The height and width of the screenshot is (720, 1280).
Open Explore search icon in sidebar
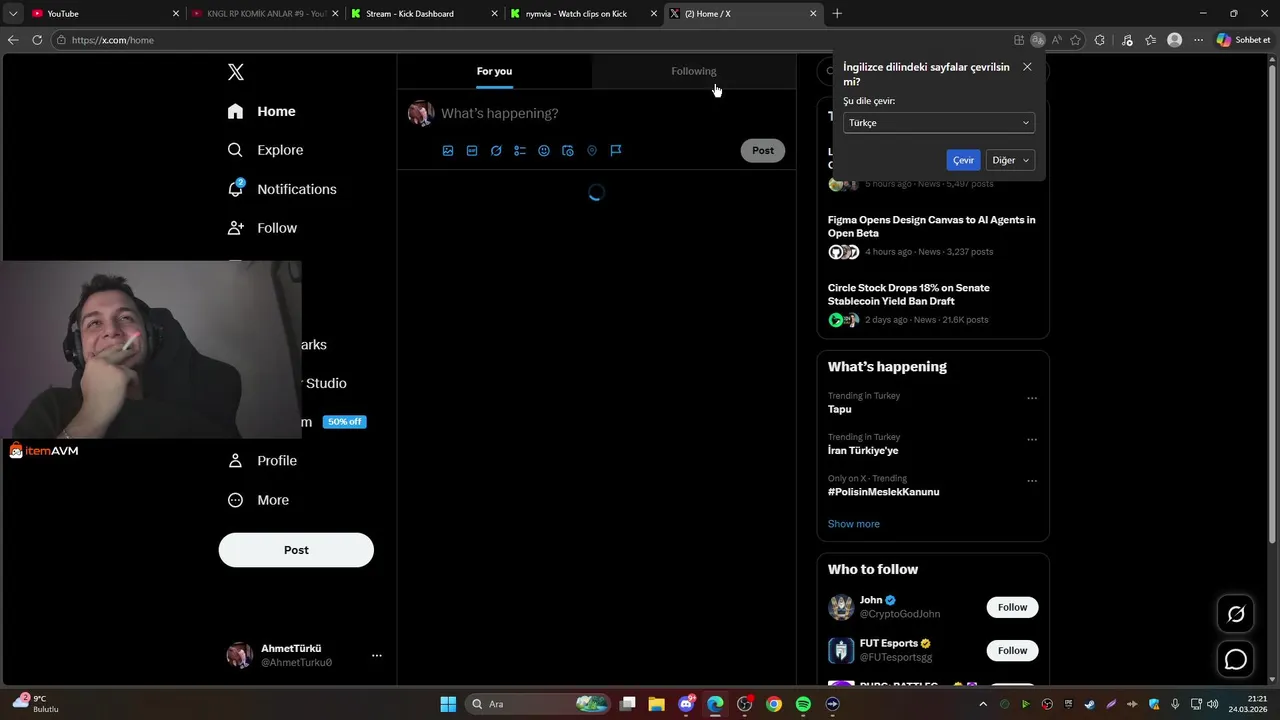tap(235, 150)
